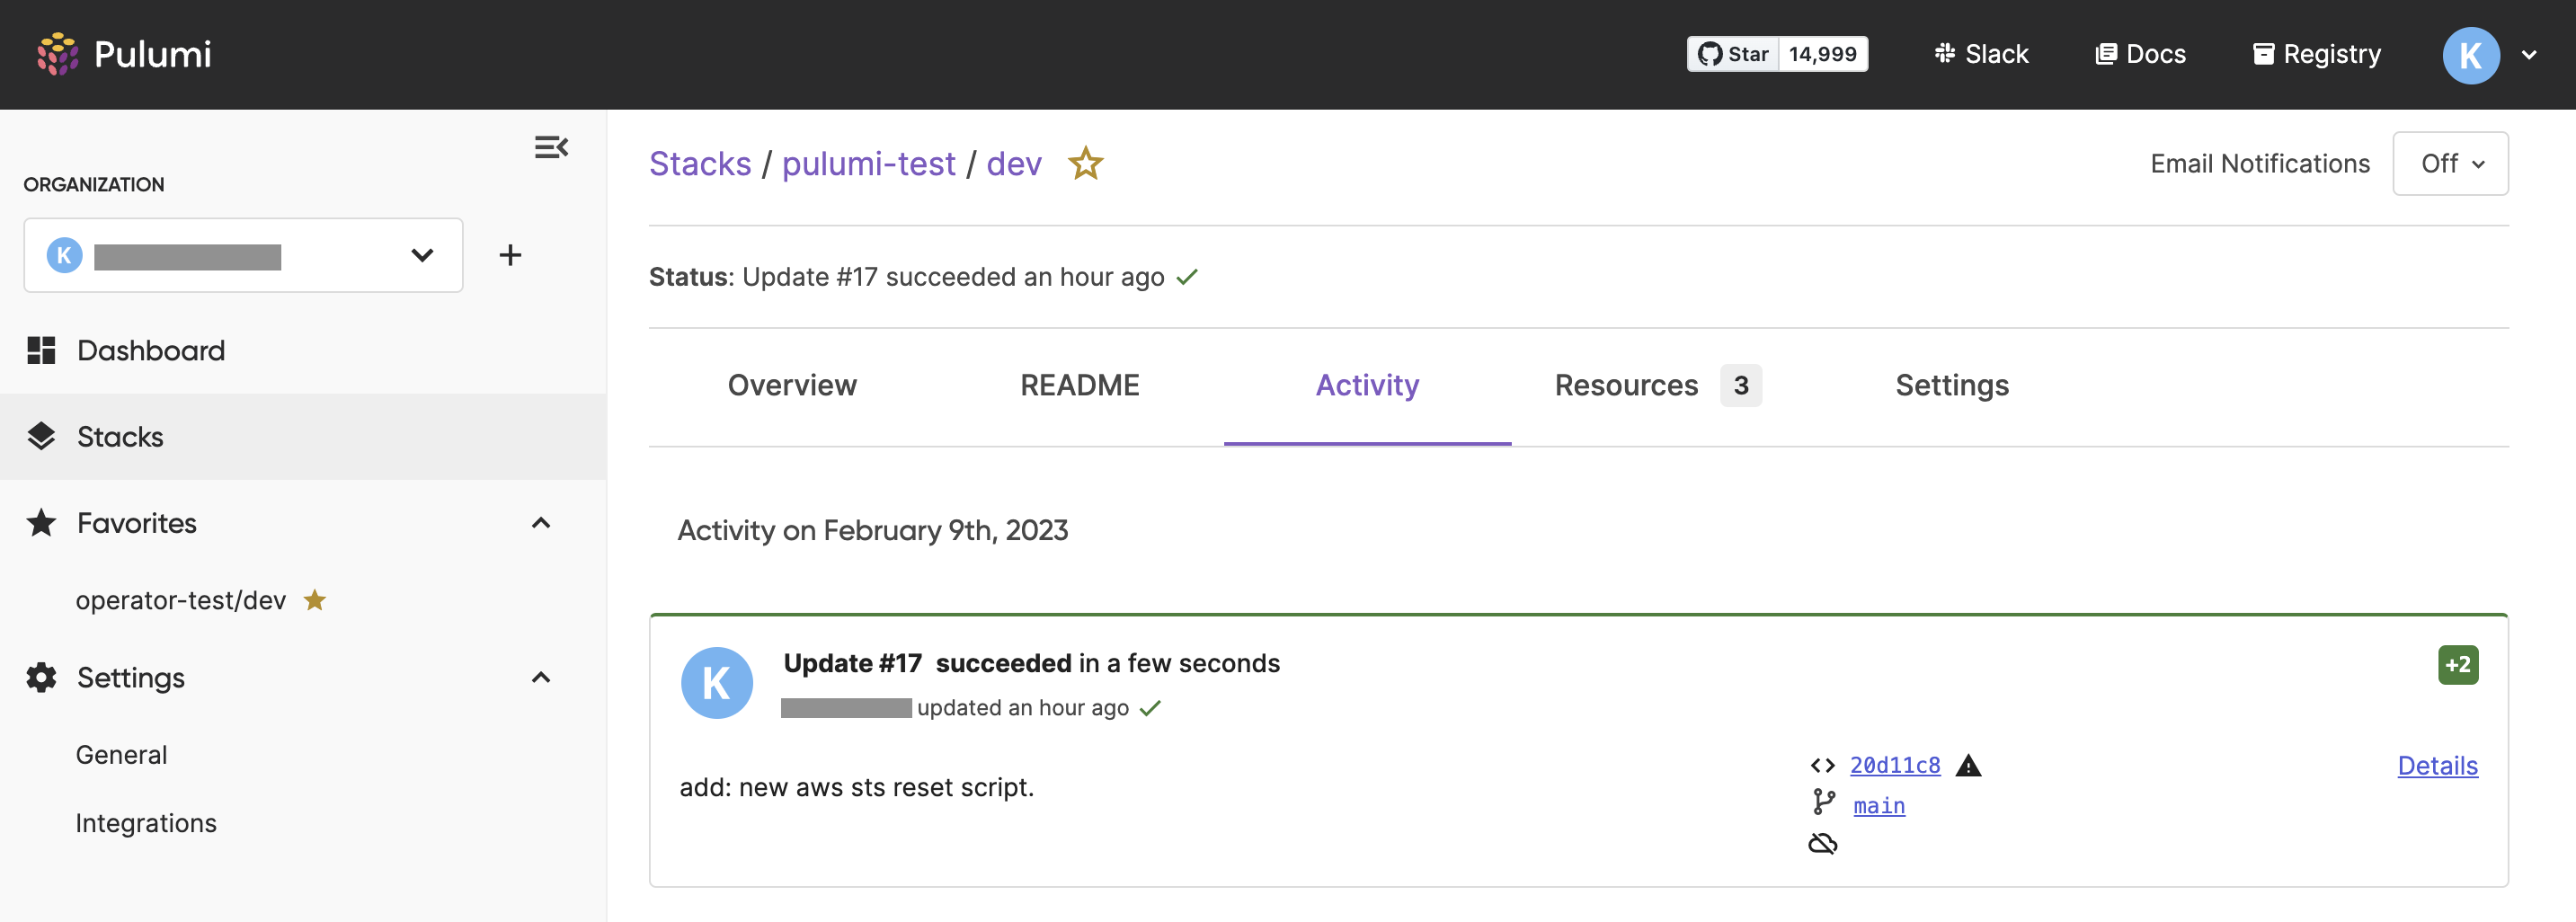Open the Details link for Update #17
The width and height of the screenshot is (2576, 922).
tap(2438, 766)
